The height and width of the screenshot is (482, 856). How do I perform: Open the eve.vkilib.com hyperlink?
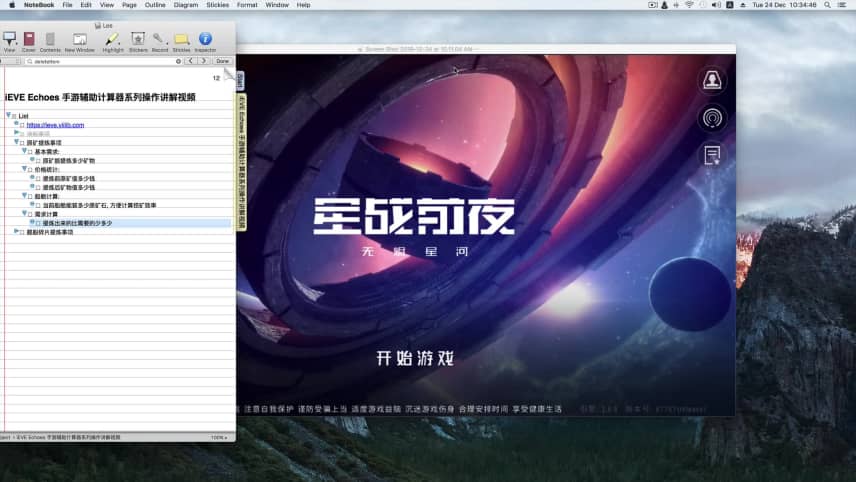click(x=55, y=125)
